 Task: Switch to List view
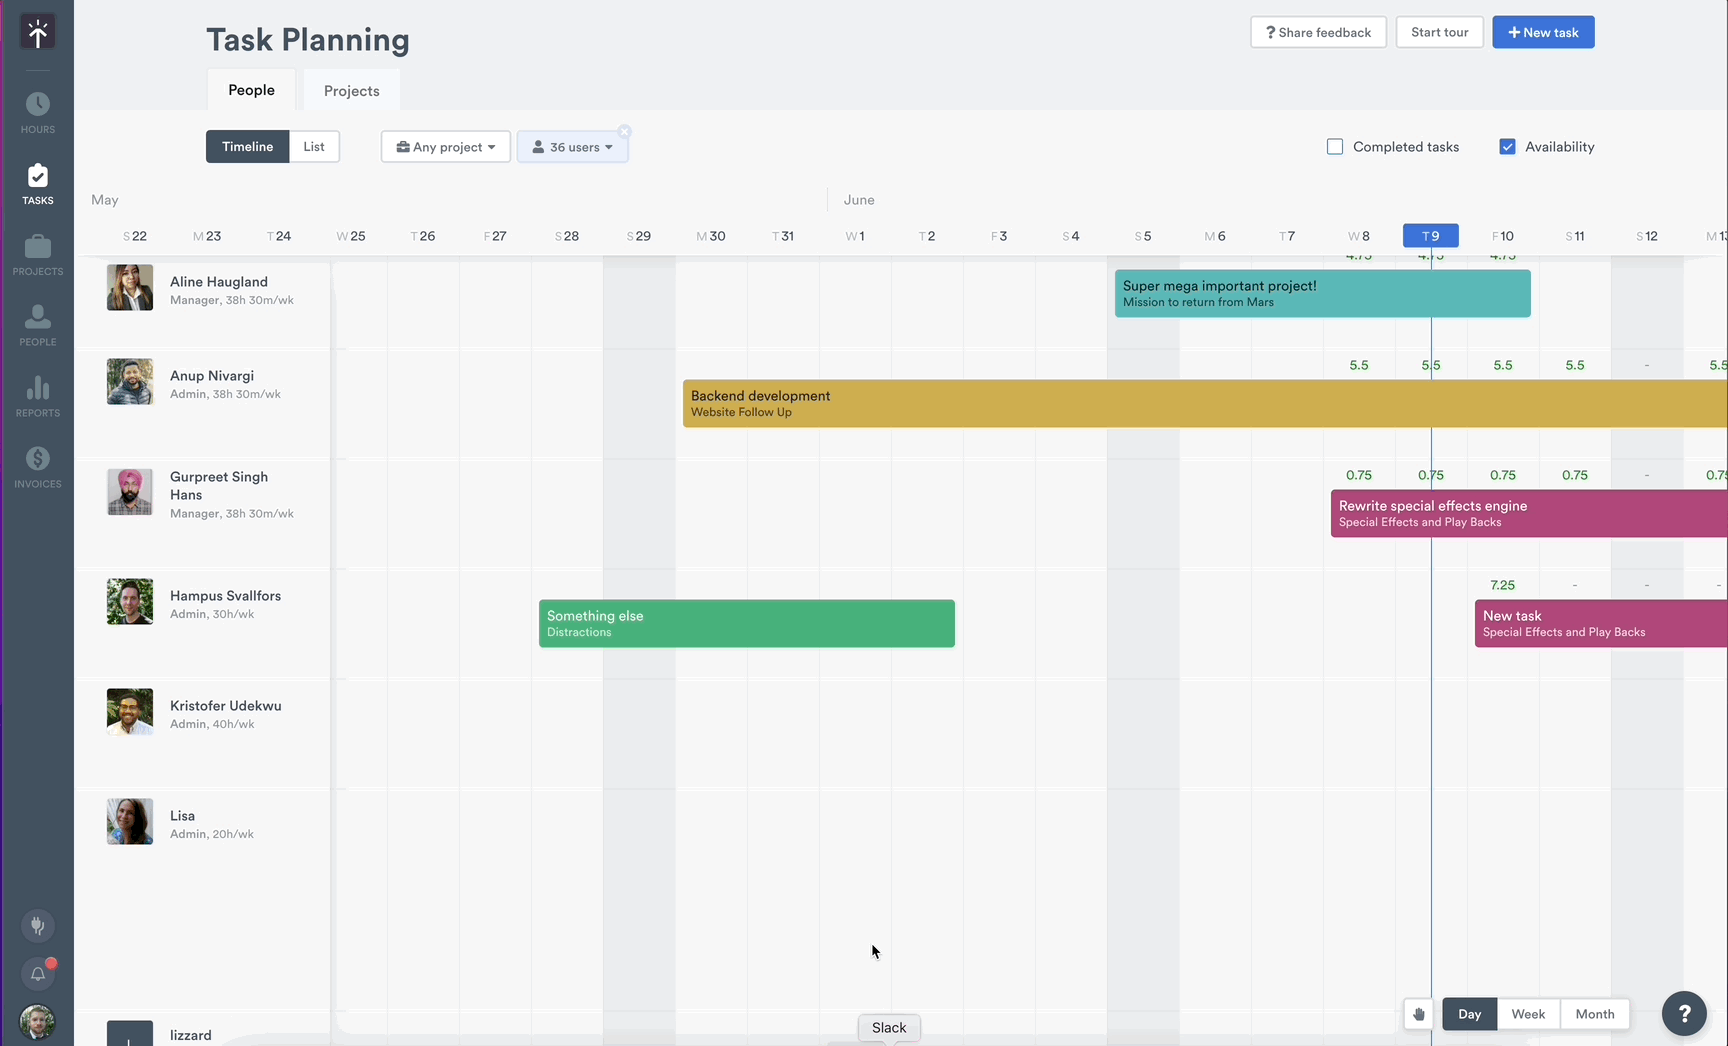314,146
